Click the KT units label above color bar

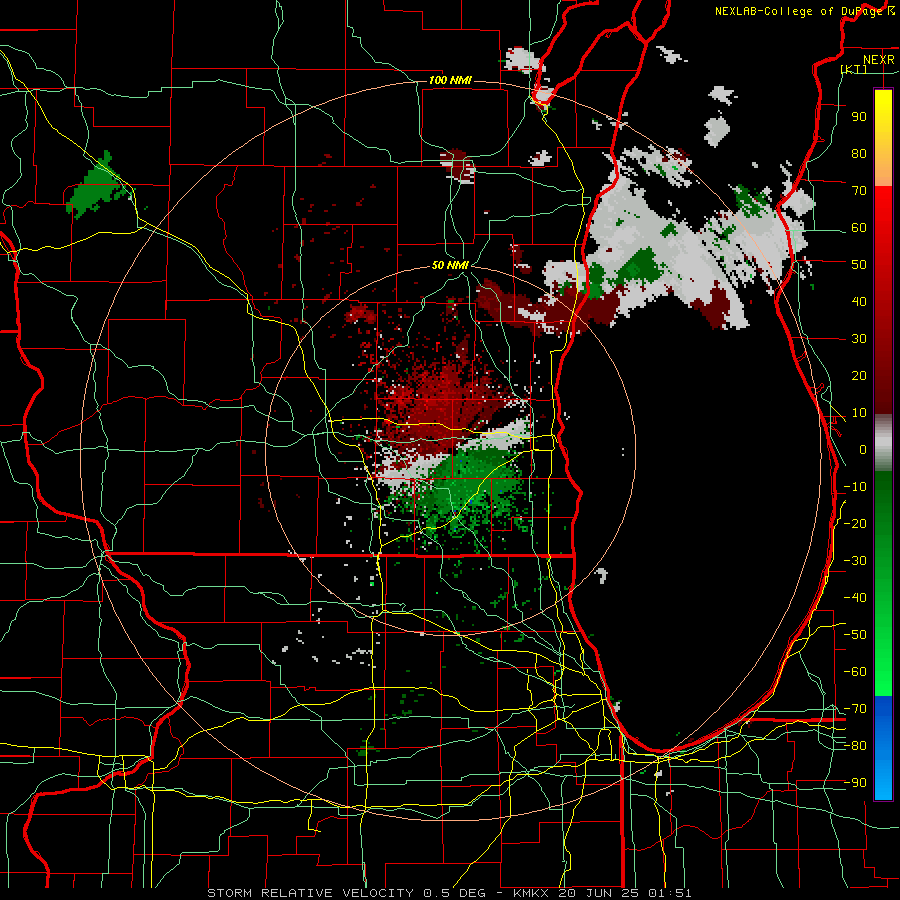(853, 69)
